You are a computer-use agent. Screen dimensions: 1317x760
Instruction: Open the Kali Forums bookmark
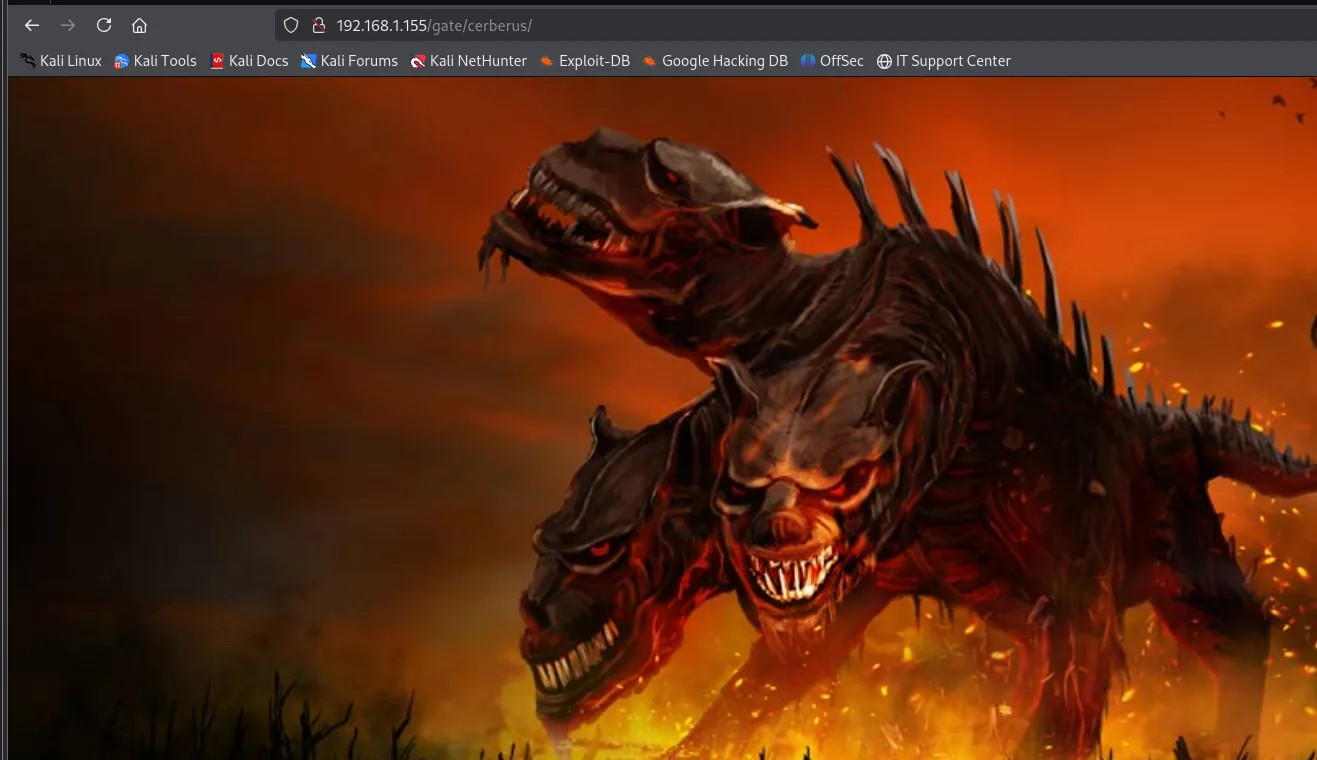click(349, 61)
